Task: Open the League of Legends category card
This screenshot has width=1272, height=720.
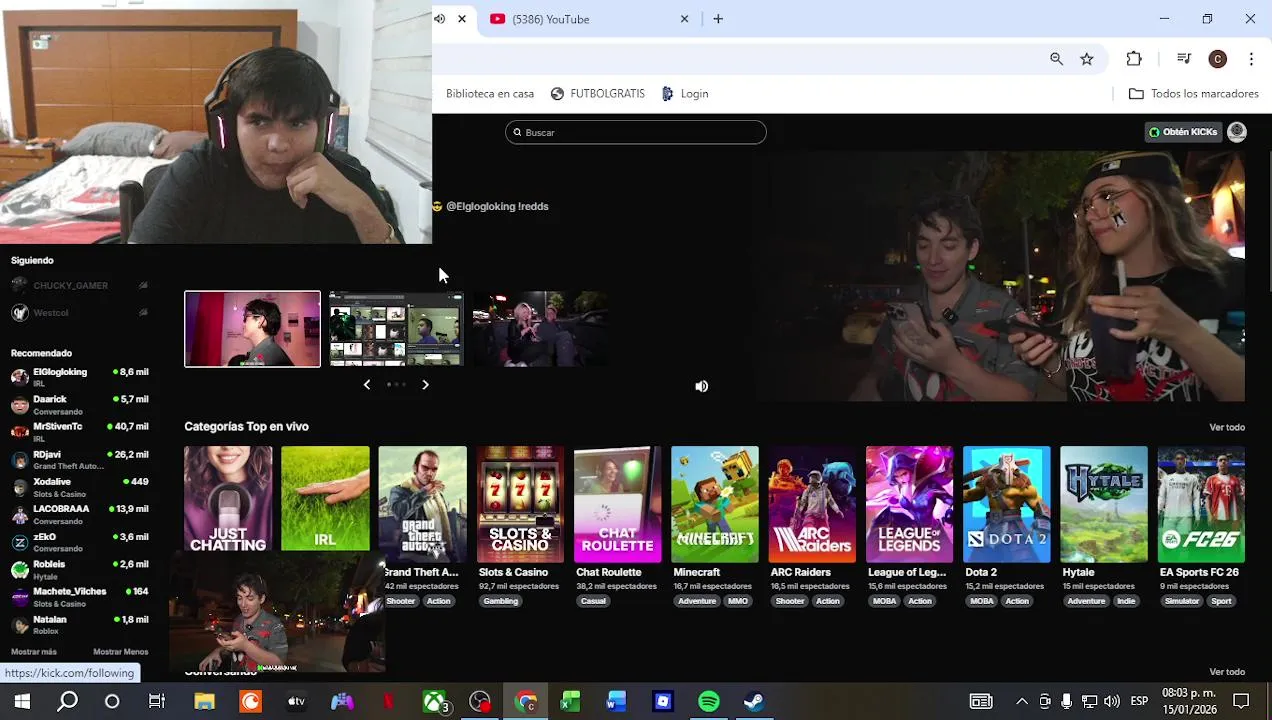Action: [909, 505]
